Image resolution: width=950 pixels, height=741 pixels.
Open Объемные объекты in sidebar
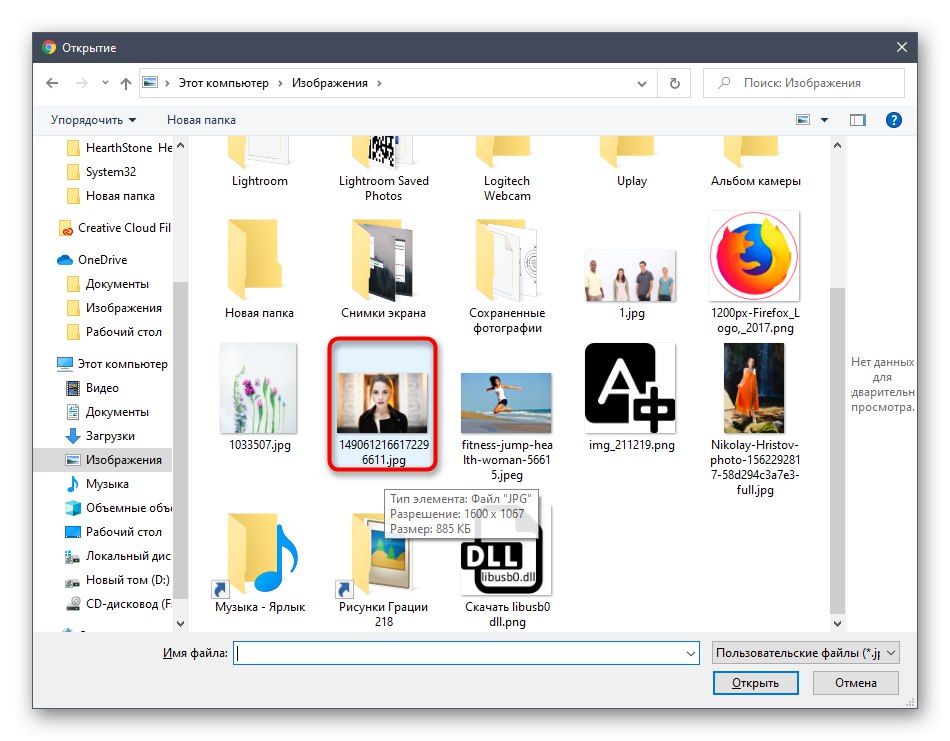(118, 508)
